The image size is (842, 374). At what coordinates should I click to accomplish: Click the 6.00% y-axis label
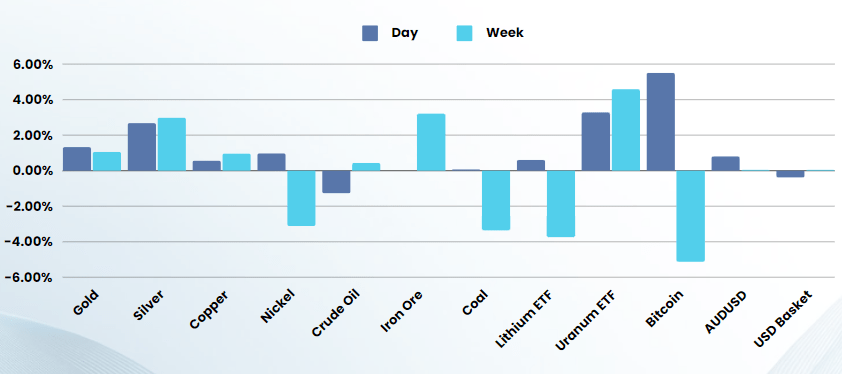[x=32, y=64]
